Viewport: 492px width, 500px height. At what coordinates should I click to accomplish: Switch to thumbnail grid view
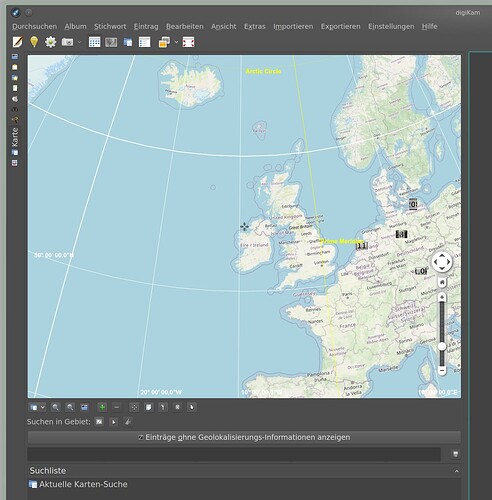point(94,42)
